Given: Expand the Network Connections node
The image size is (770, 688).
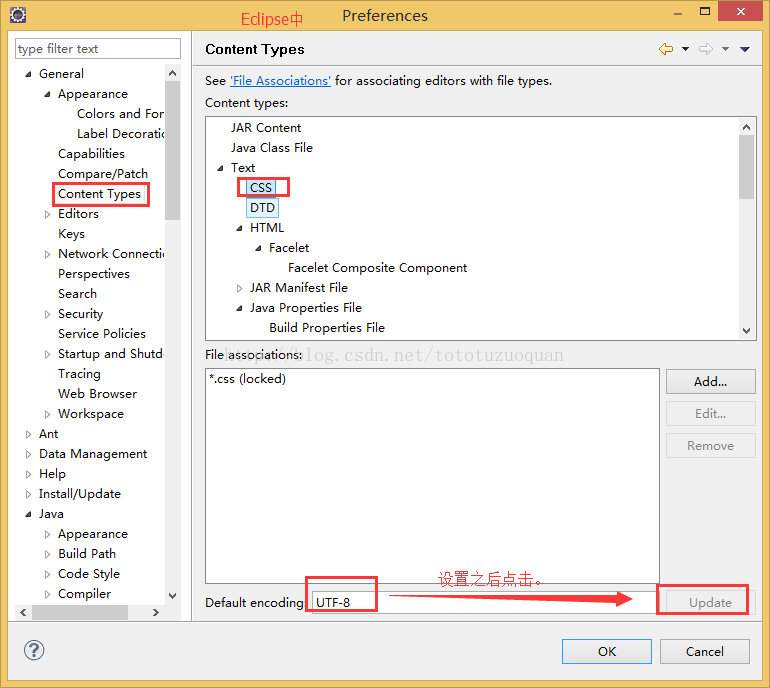Looking at the screenshot, I should pyautogui.click(x=47, y=254).
